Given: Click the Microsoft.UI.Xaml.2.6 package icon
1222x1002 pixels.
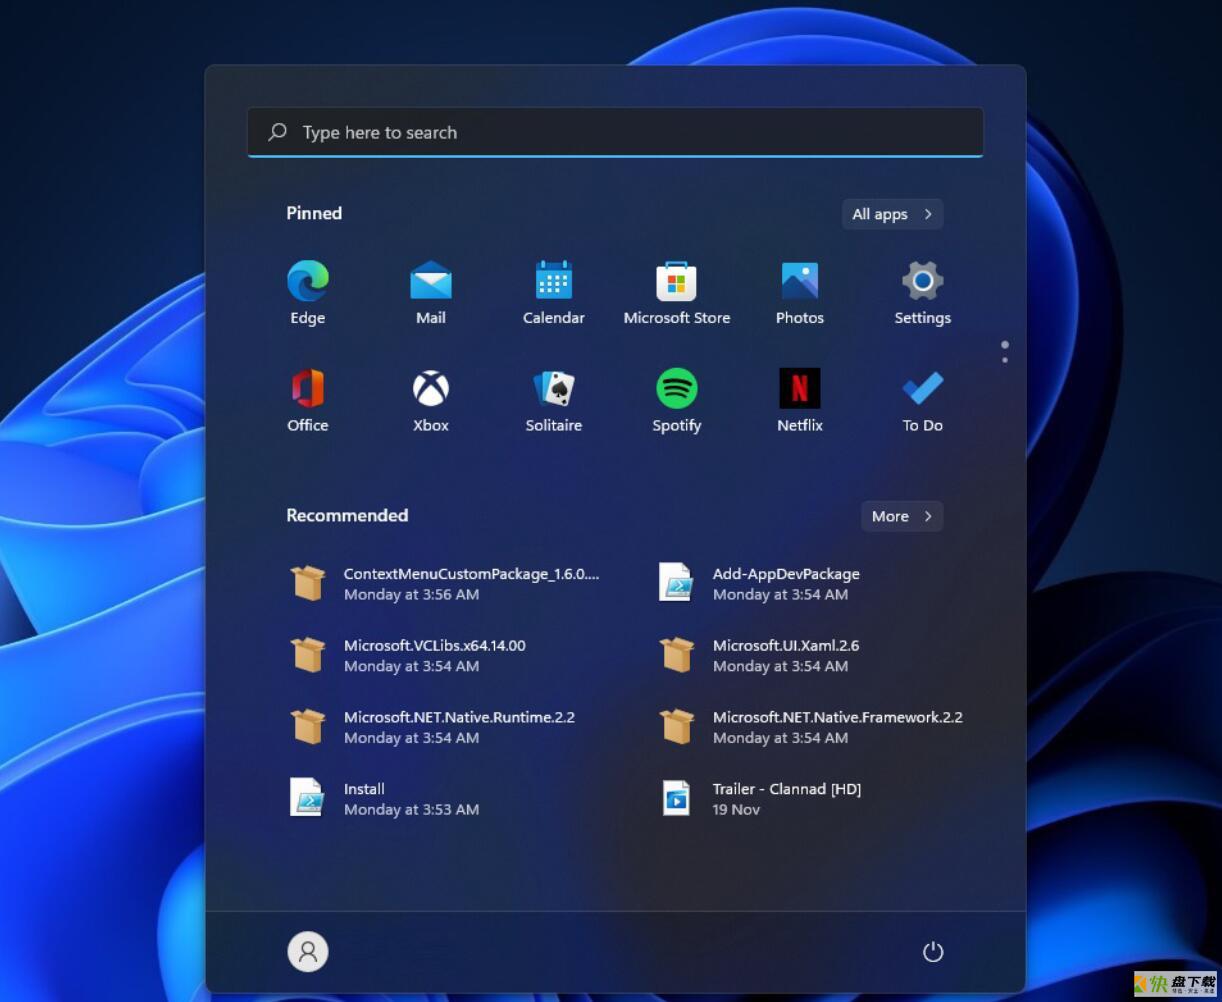Looking at the screenshot, I should pos(677,655).
